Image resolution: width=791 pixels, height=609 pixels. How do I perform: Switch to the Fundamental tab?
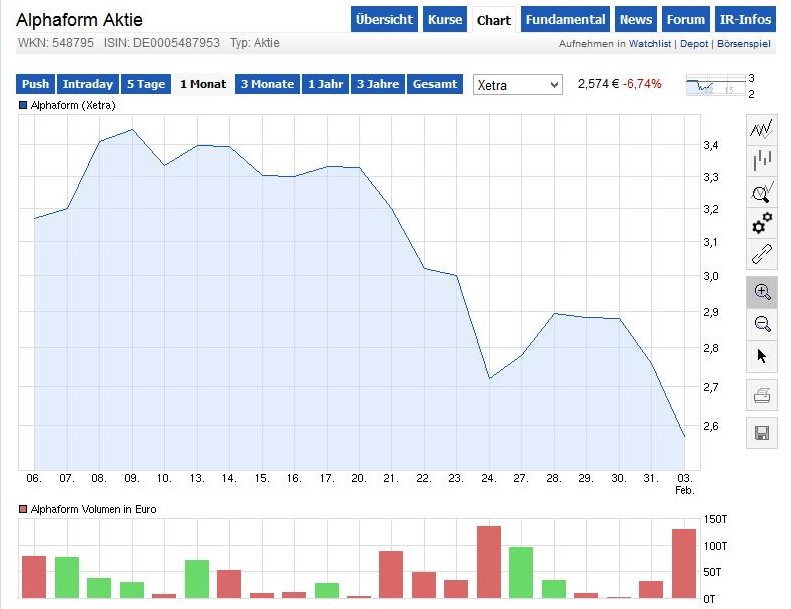[x=565, y=20]
